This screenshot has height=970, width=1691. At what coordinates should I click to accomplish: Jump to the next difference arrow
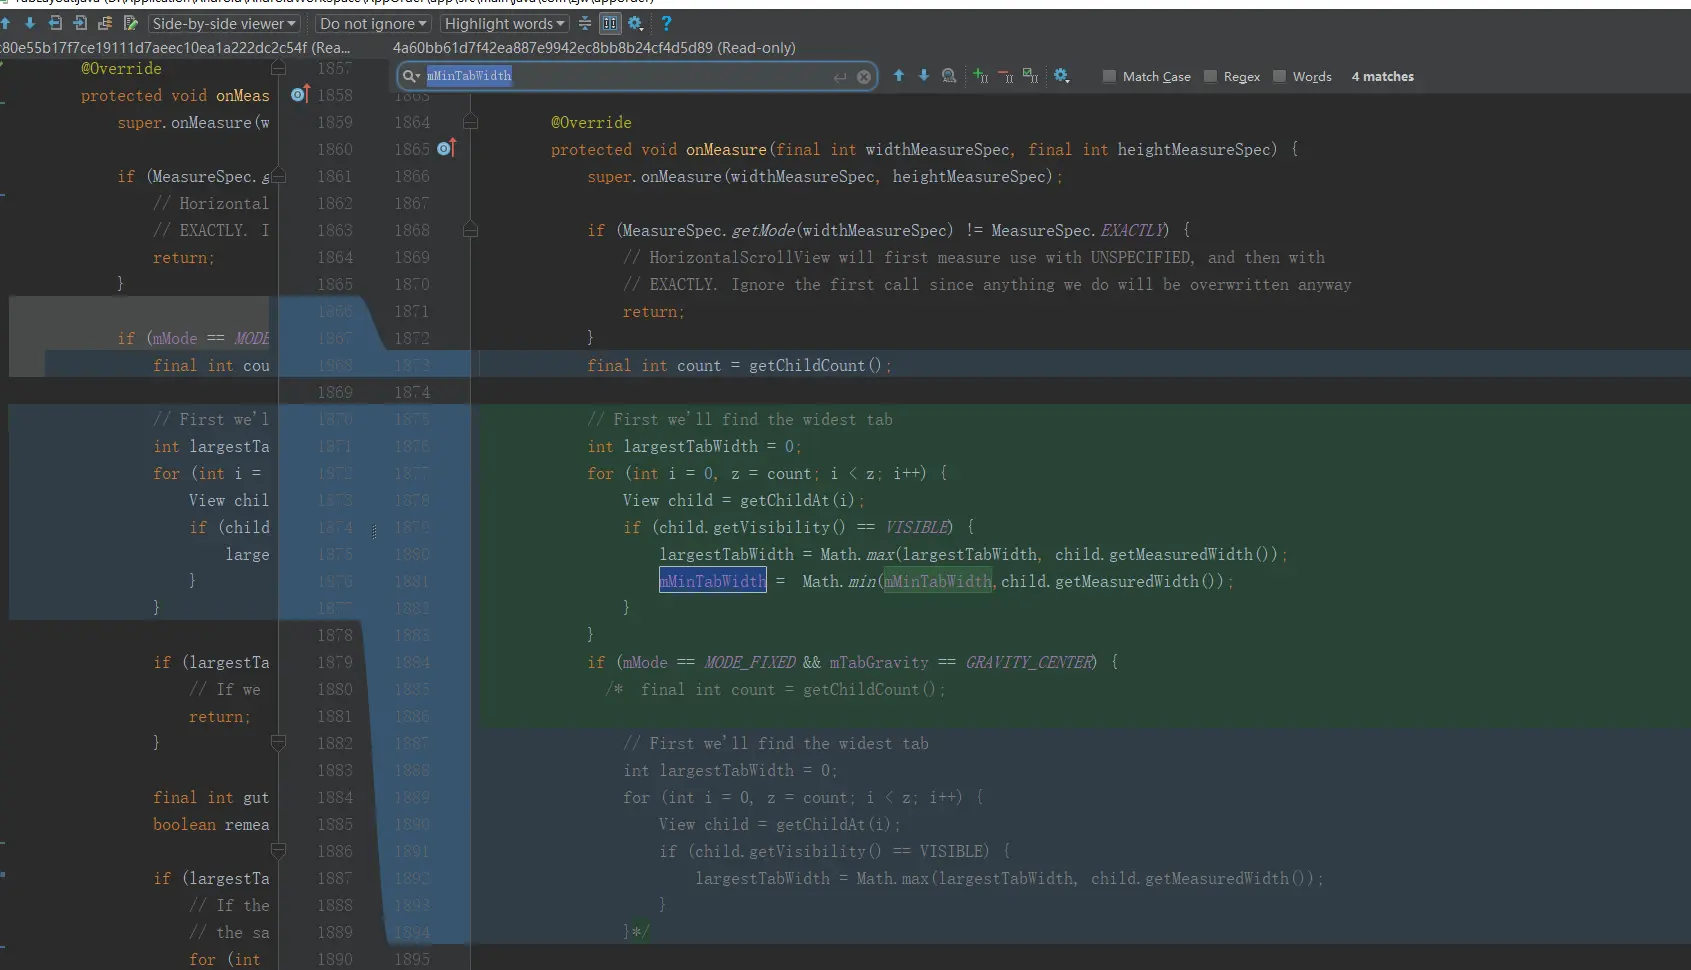(30, 23)
